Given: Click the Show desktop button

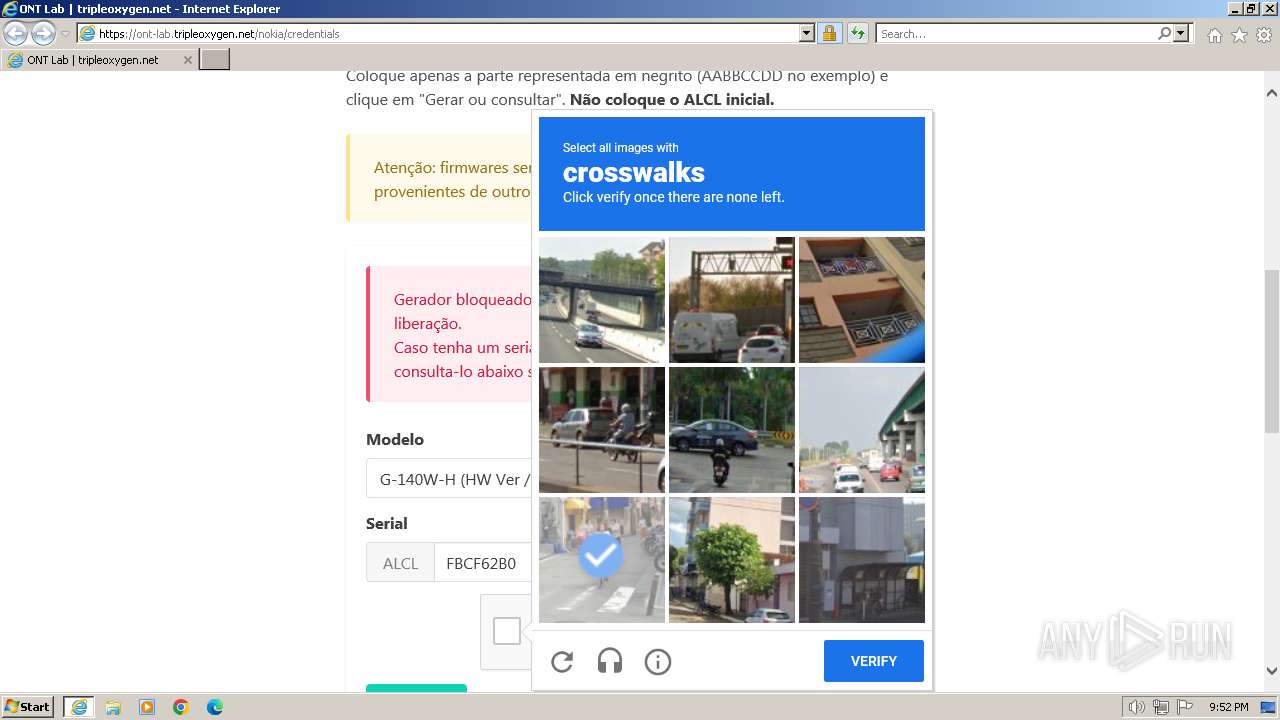Looking at the screenshot, I should (1269, 707).
